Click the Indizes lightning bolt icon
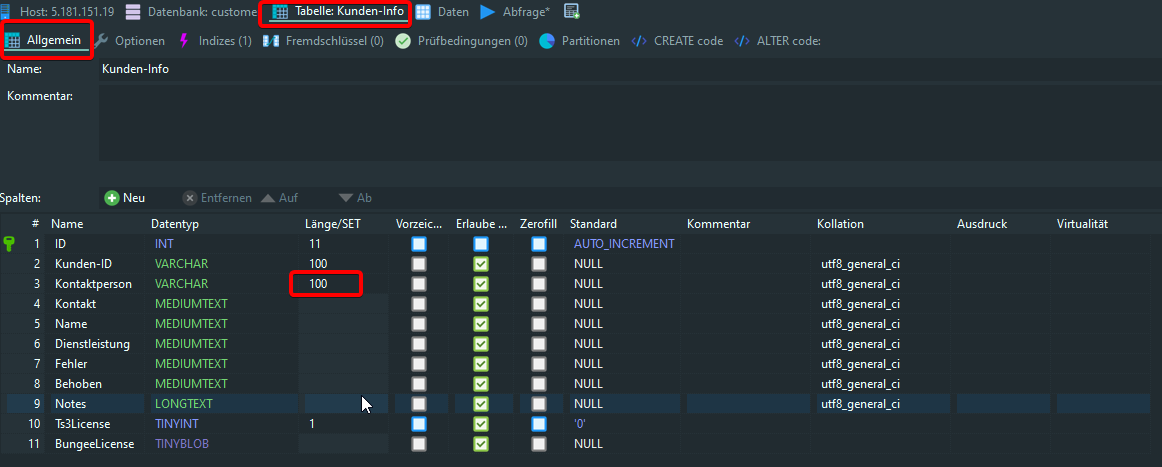 coord(184,41)
